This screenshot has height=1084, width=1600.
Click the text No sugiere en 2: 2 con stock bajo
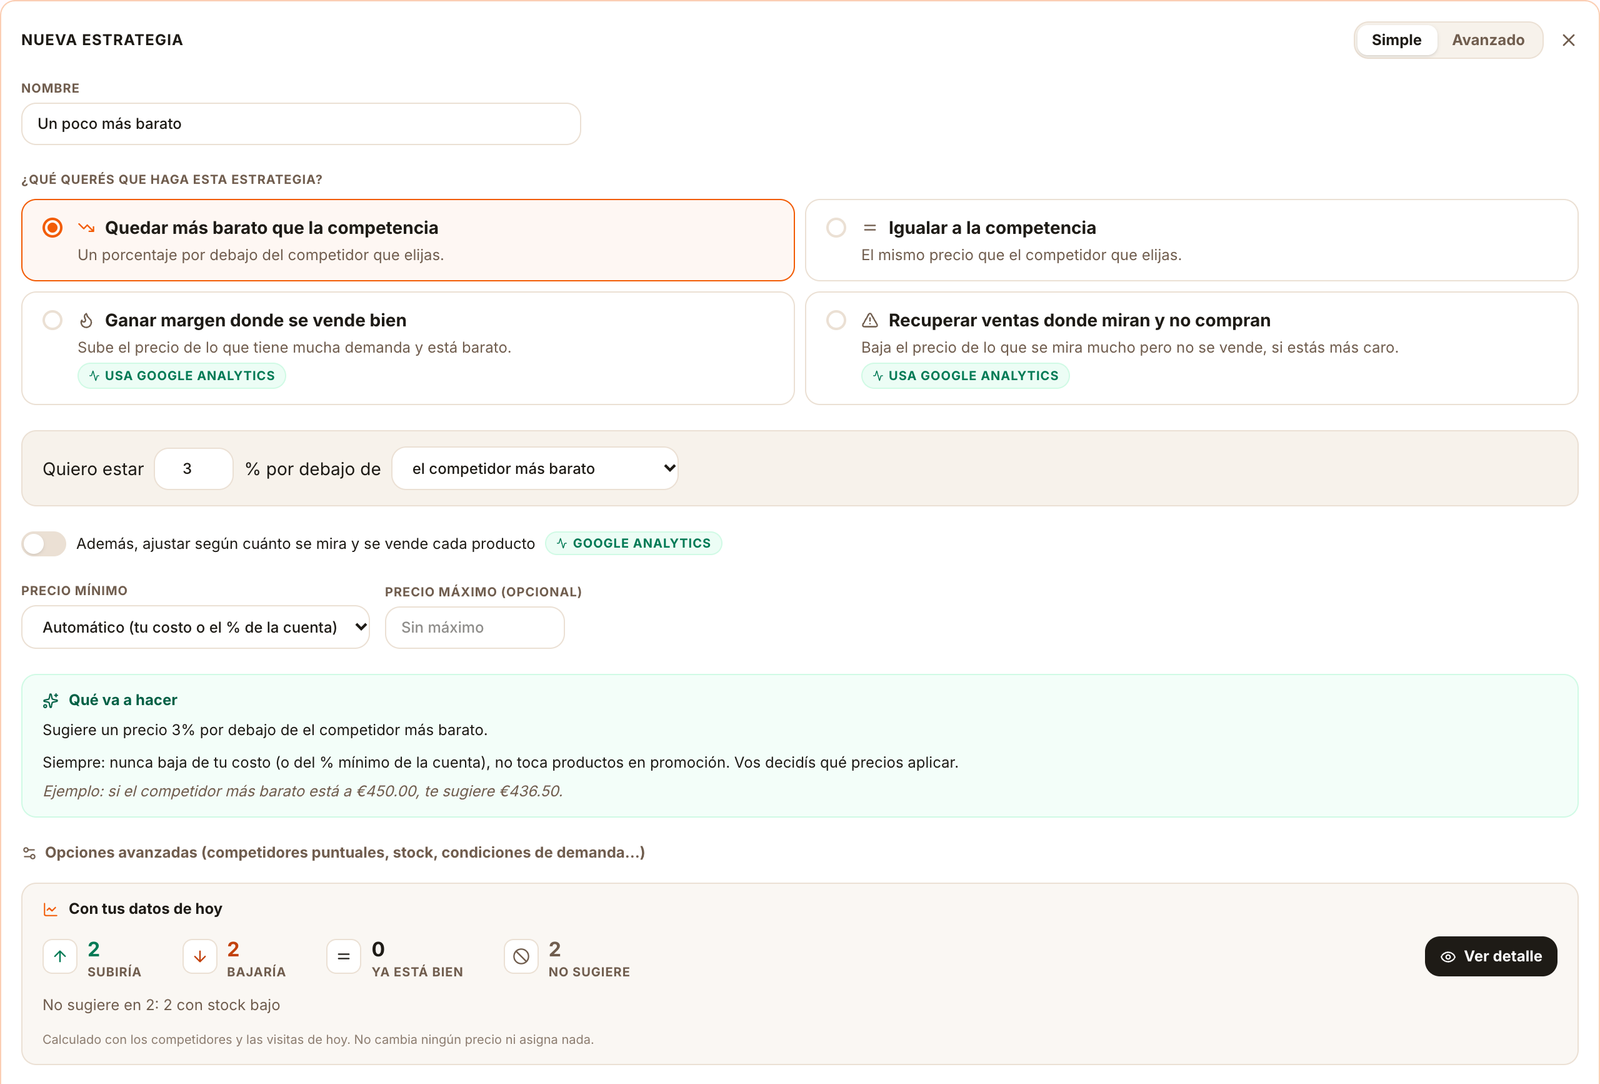point(162,1005)
